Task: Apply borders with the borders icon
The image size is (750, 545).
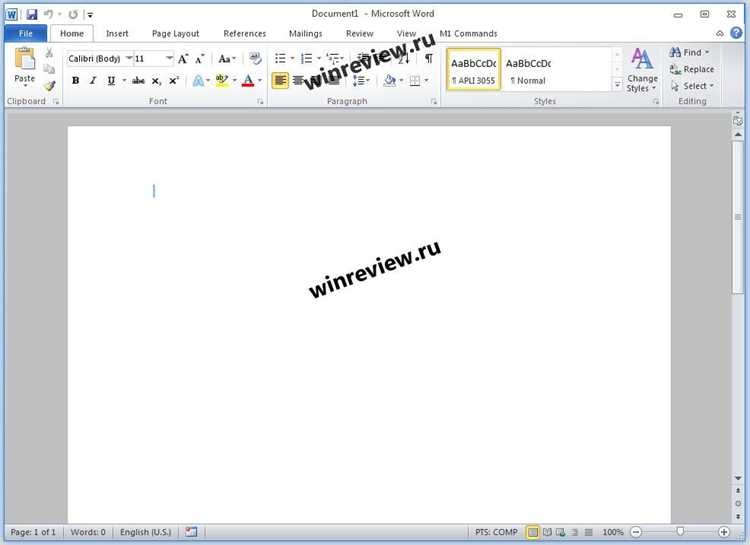Action: [x=415, y=81]
